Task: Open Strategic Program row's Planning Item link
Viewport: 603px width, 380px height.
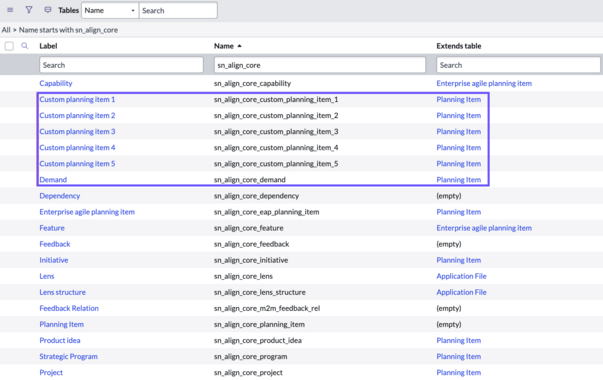Action: pos(459,357)
